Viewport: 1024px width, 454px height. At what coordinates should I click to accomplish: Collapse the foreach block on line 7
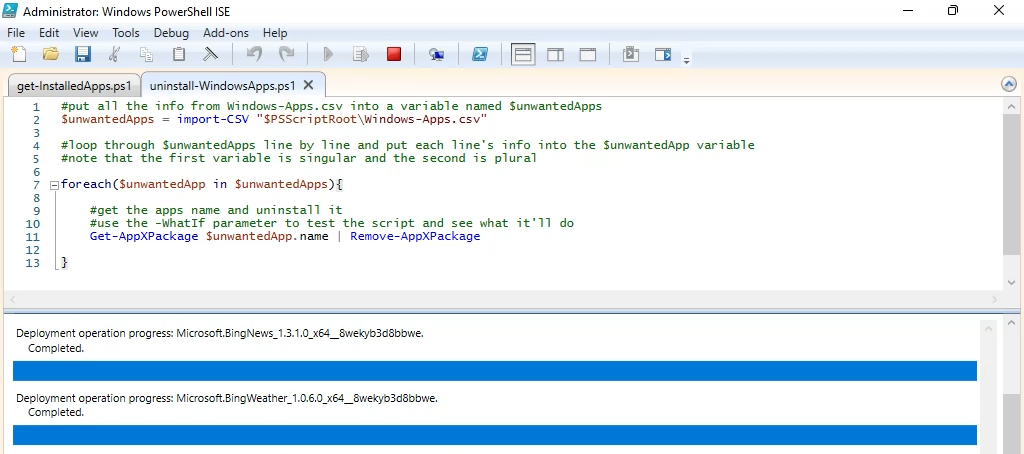[54, 185]
